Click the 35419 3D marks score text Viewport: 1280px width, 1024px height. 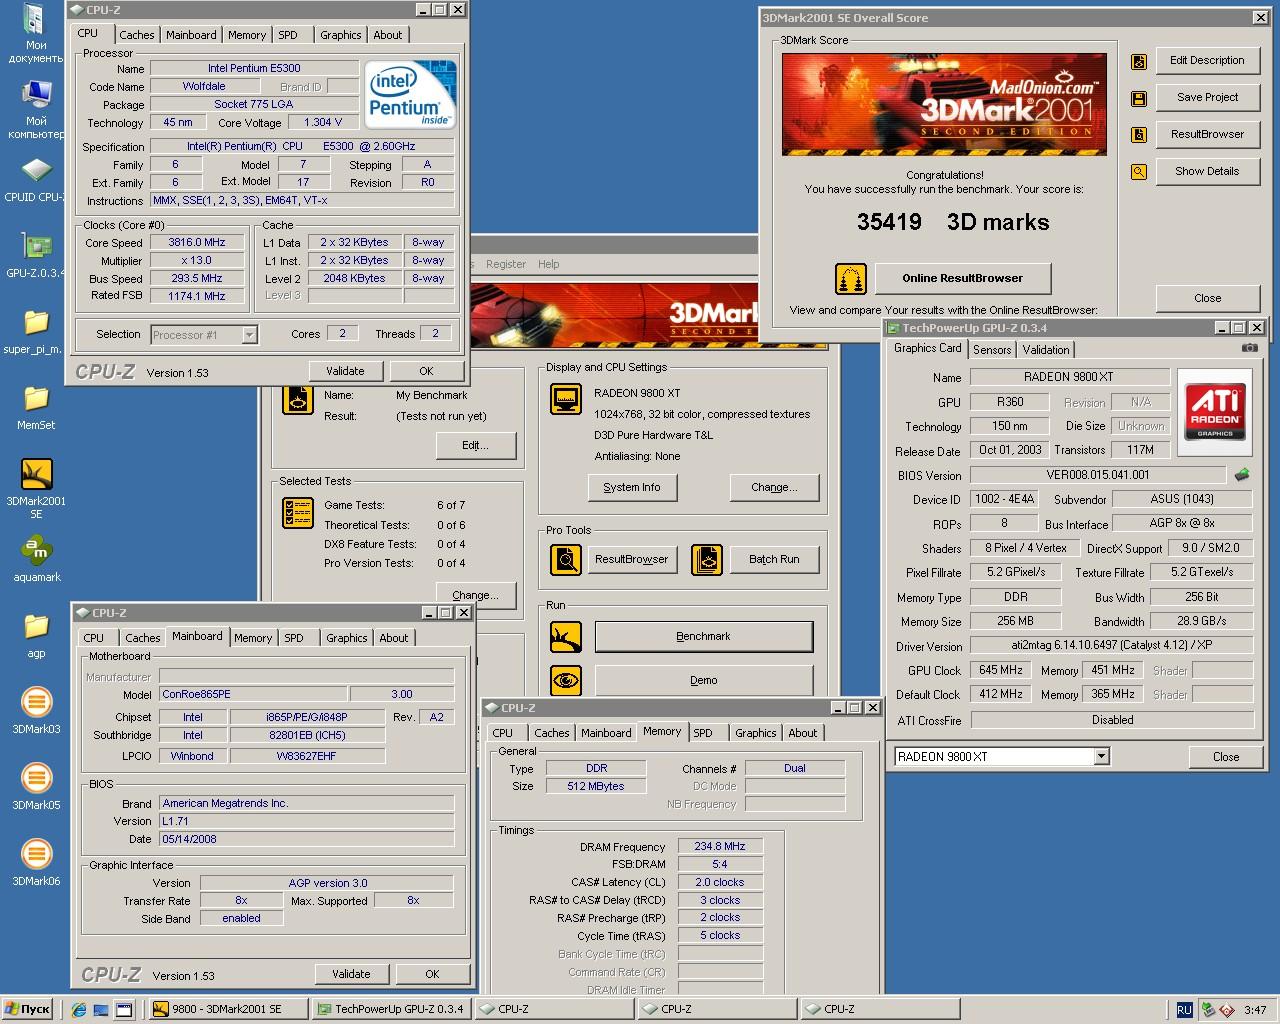click(x=952, y=222)
